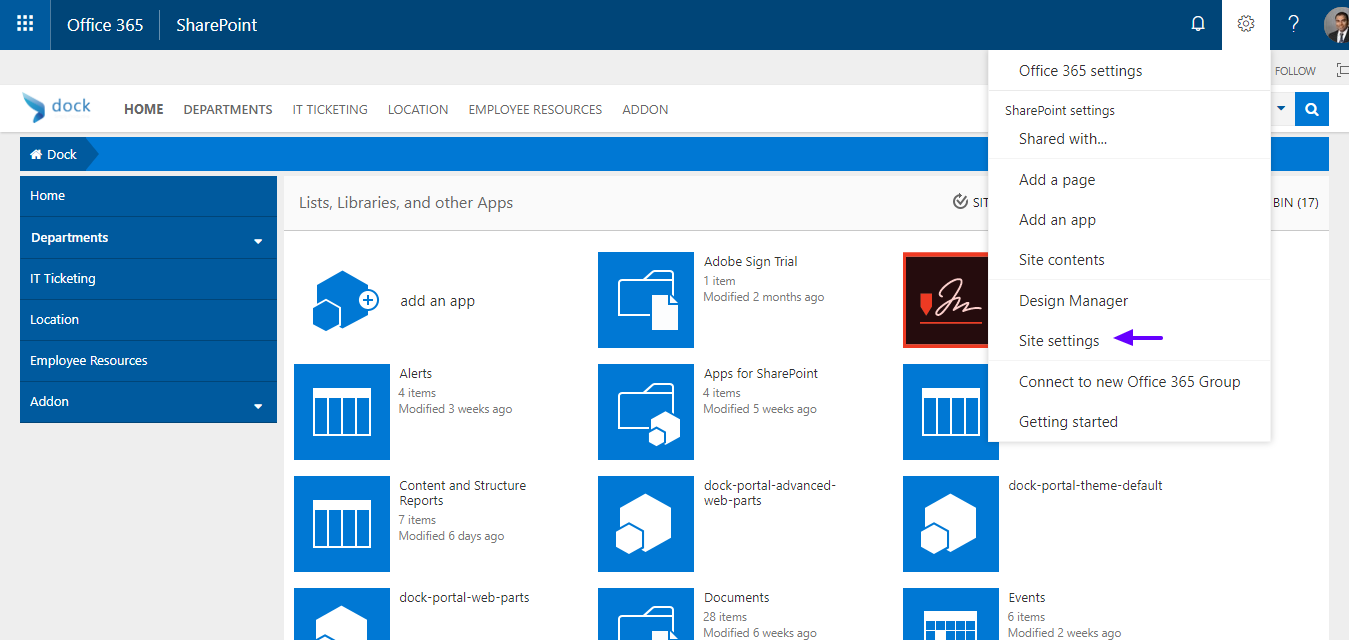Toggle FOLLOW for this site

coord(1294,70)
